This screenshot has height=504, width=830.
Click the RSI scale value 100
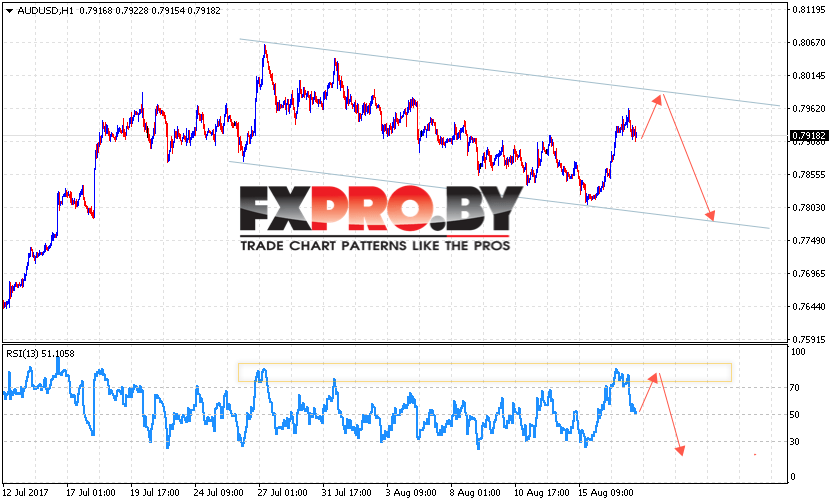798,352
